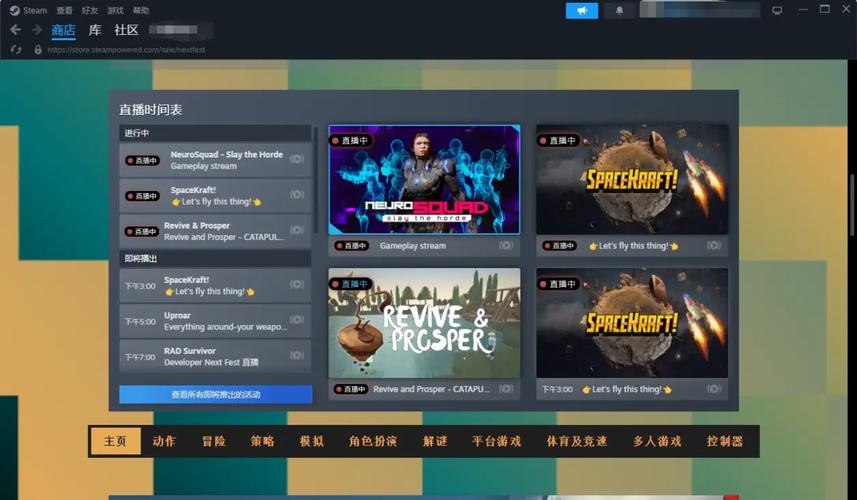This screenshot has height=500, width=857.
Task: Click the lock icon beside the URL
Action: pyautogui.click(x=38, y=50)
